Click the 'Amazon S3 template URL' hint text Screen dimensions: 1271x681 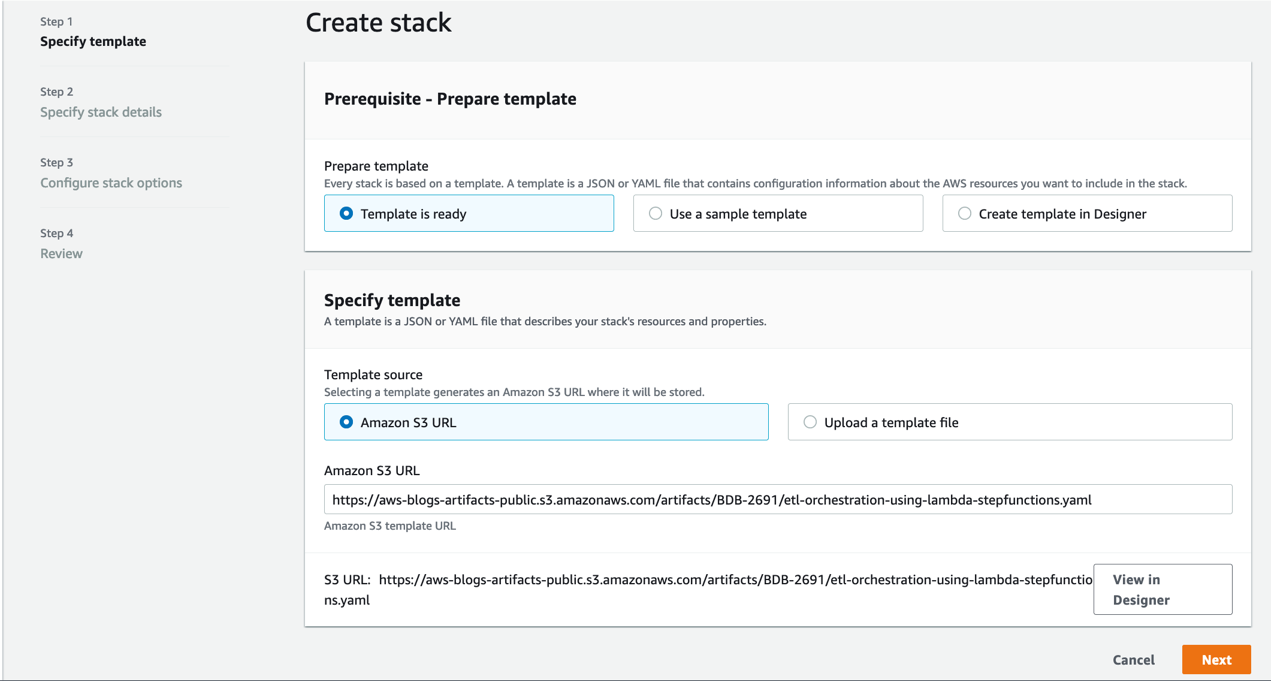[x=390, y=526]
